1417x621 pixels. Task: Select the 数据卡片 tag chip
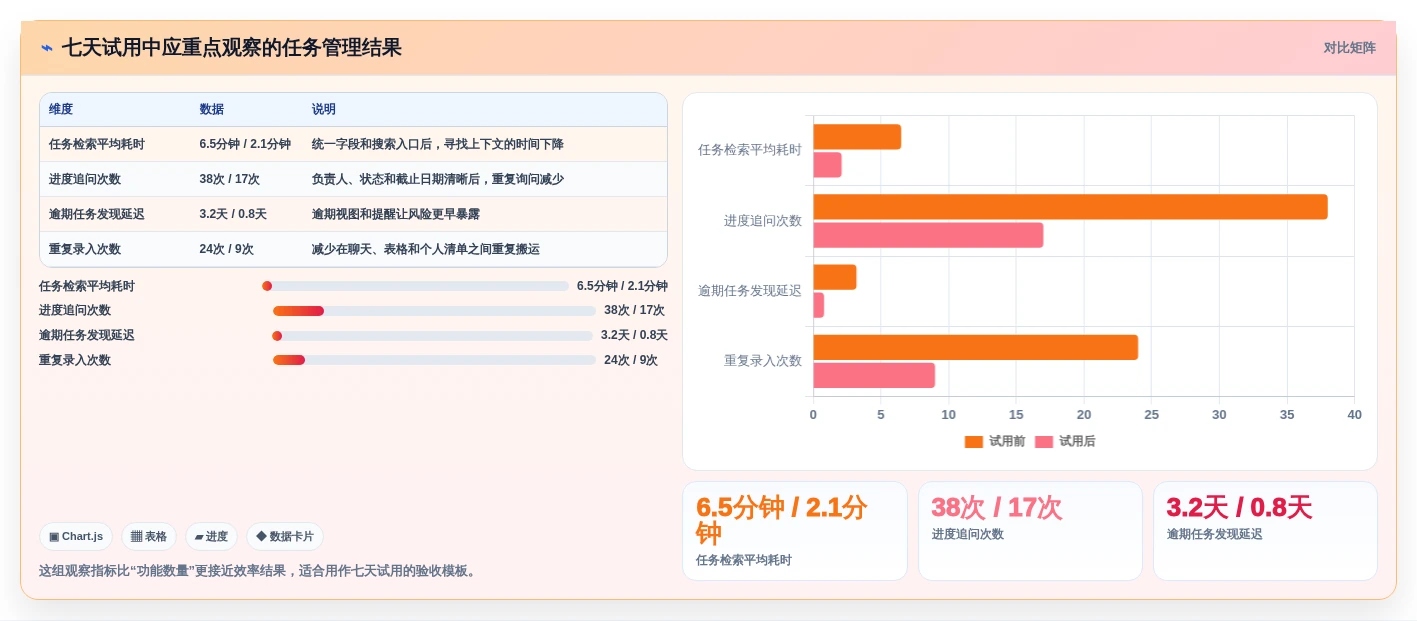(x=285, y=536)
